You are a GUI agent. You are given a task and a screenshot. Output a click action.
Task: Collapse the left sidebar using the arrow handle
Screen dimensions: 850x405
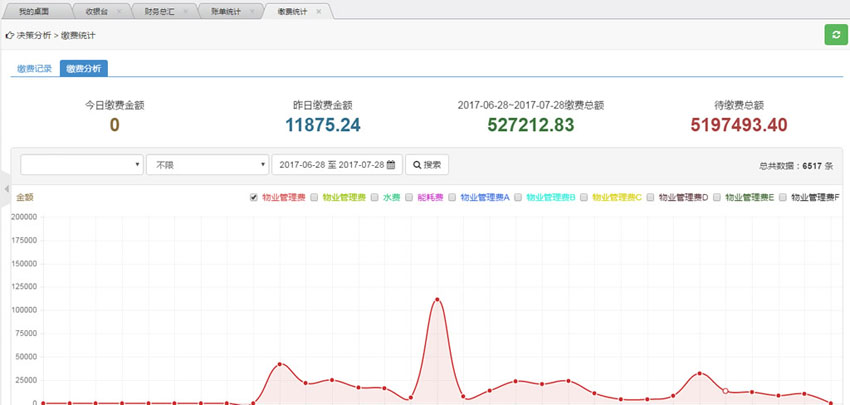[4, 189]
